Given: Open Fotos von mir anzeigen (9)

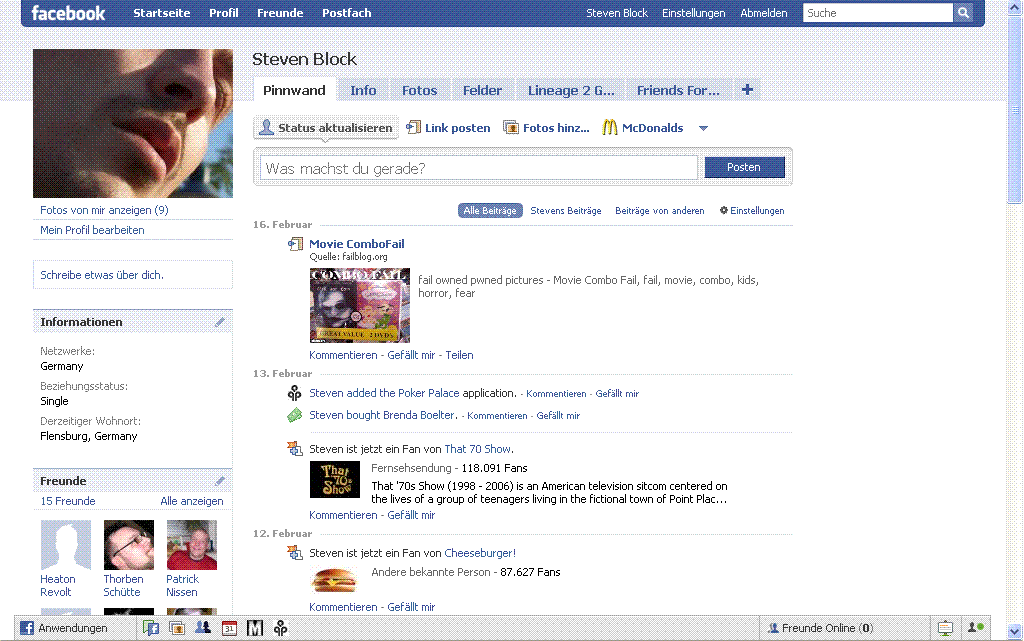Looking at the screenshot, I should click(x=104, y=210).
